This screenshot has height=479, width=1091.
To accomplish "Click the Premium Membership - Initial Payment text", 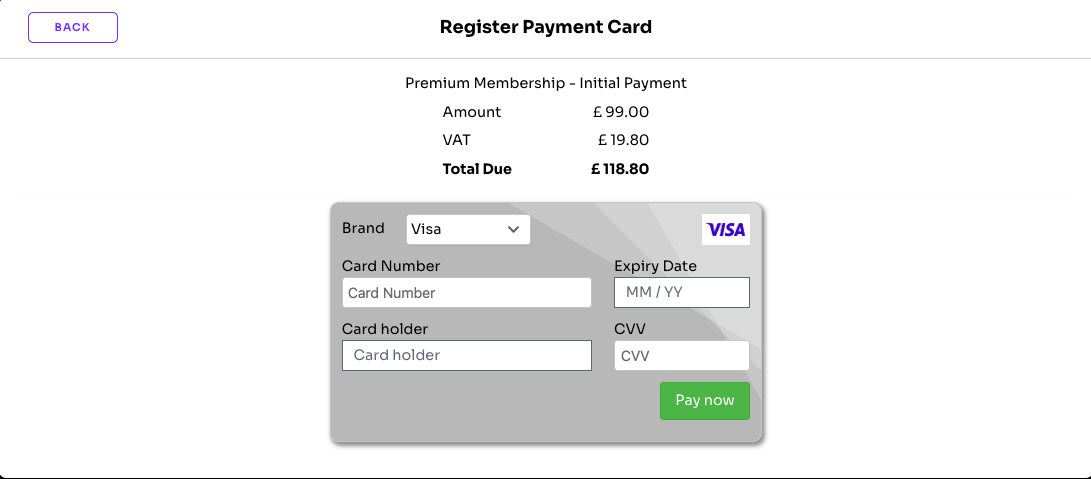I will [546, 84].
